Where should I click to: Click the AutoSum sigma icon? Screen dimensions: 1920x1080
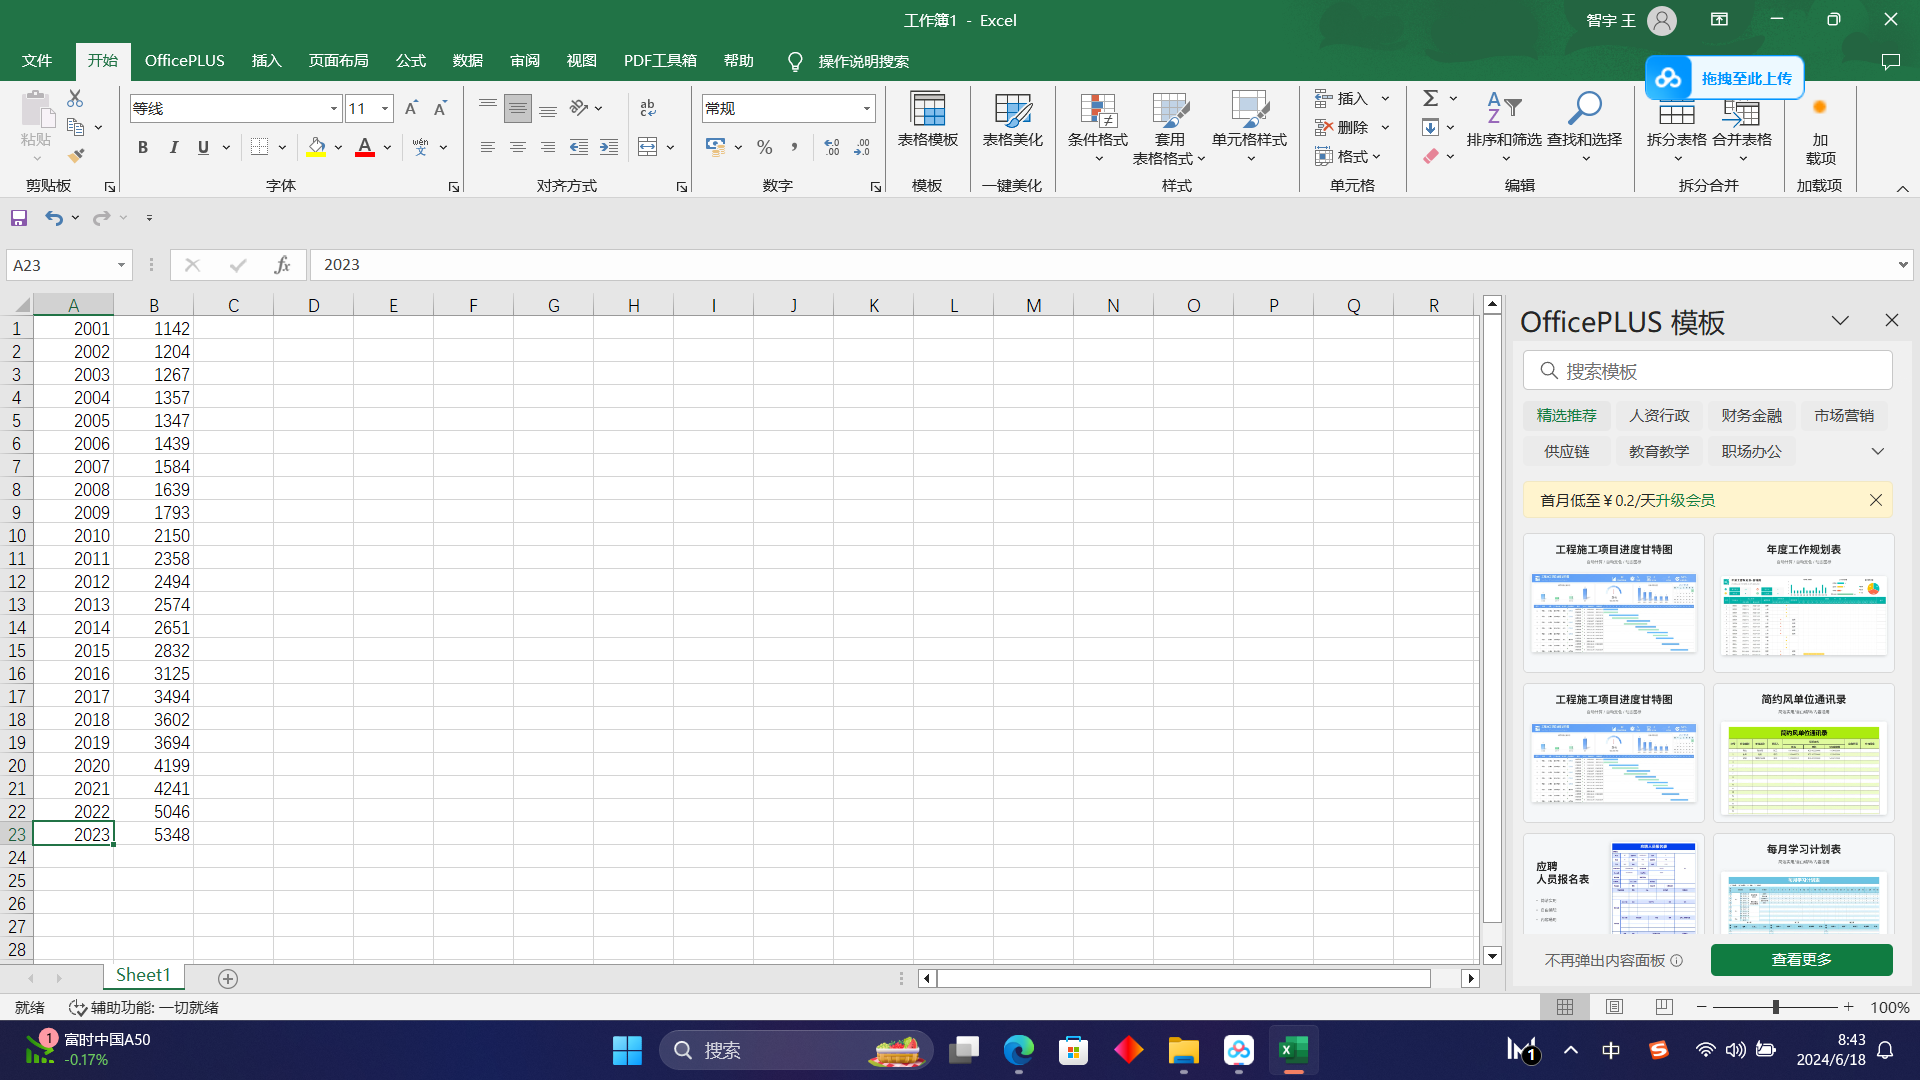click(1431, 98)
